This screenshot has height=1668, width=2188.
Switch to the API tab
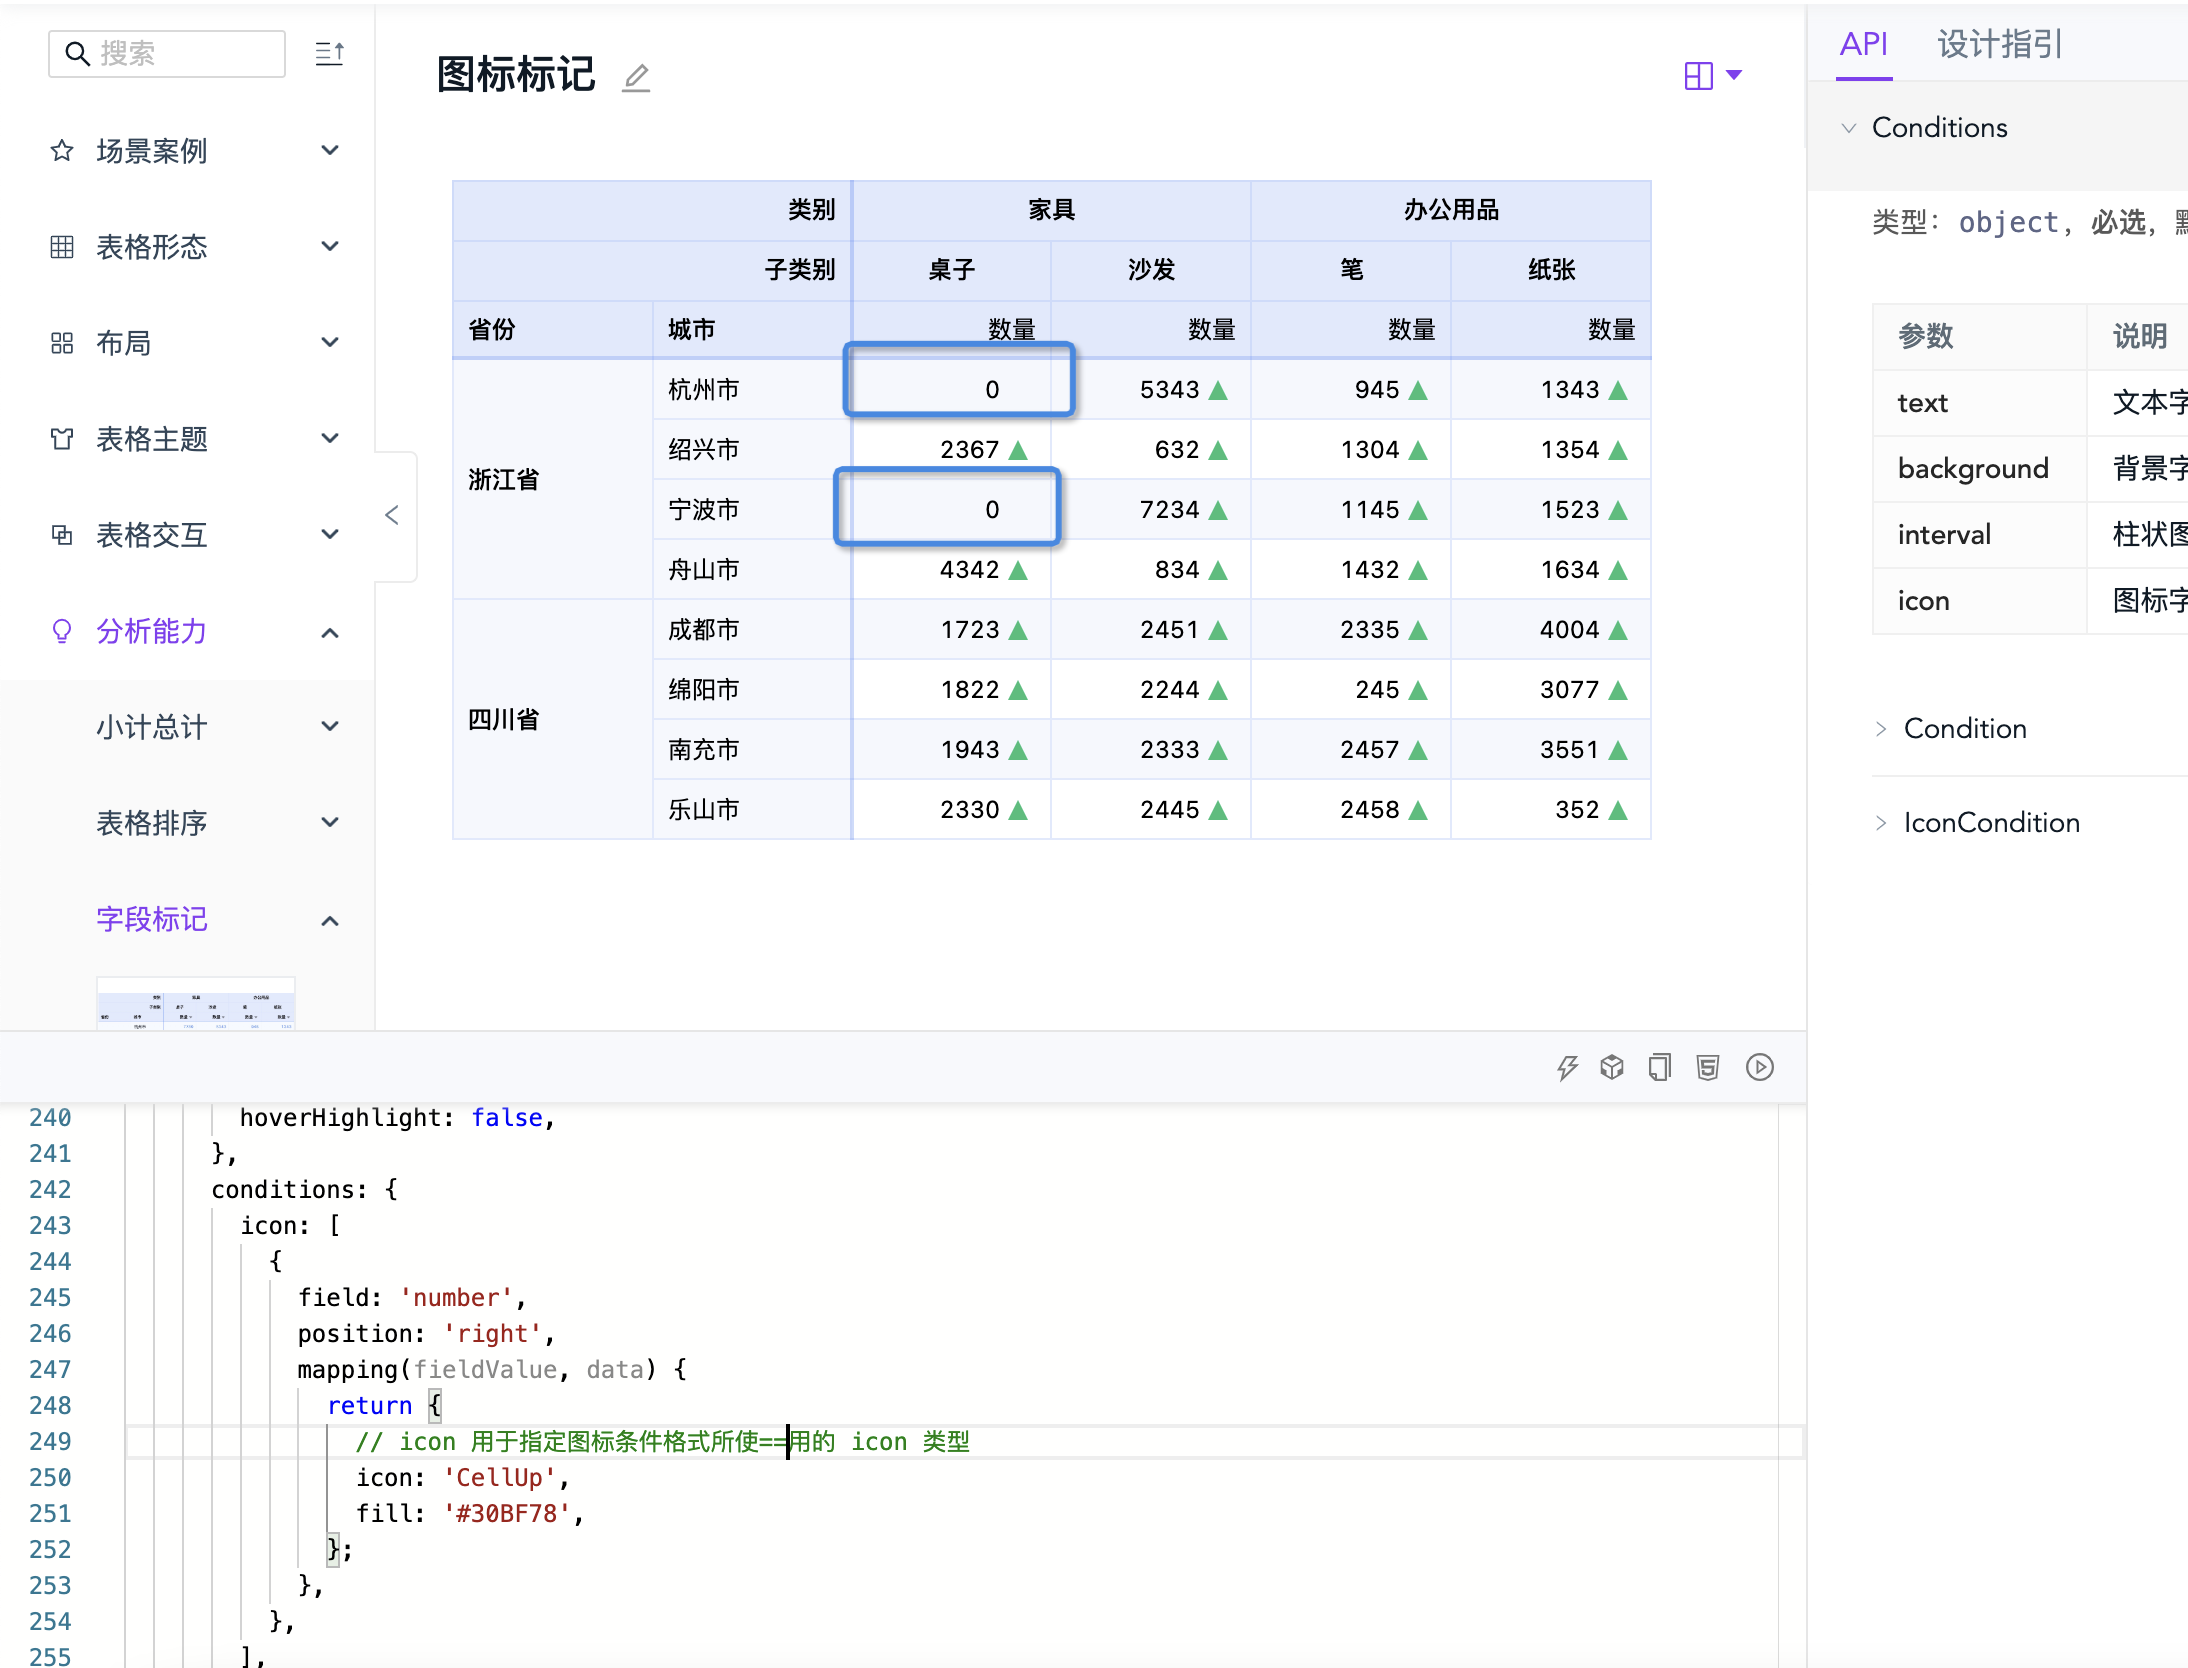[x=1864, y=44]
